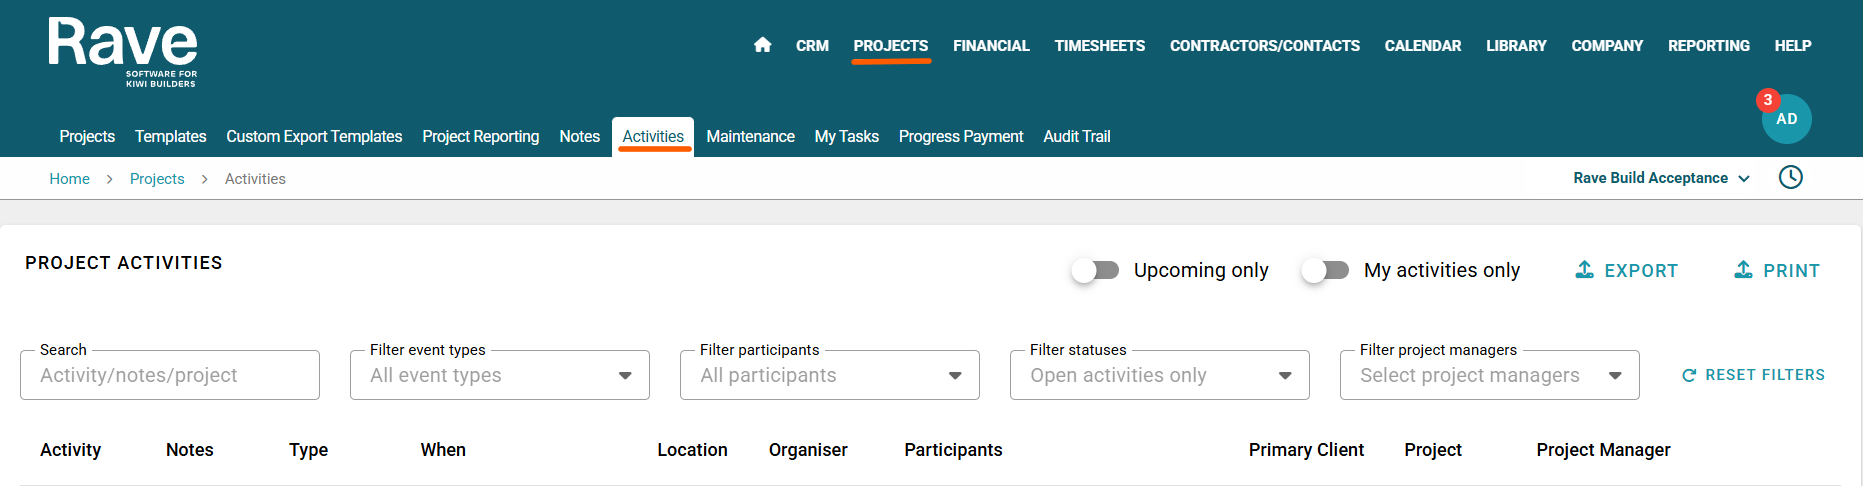The width and height of the screenshot is (1863, 486).
Task: Click the Home breadcrumb link
Action: point(69,179)
